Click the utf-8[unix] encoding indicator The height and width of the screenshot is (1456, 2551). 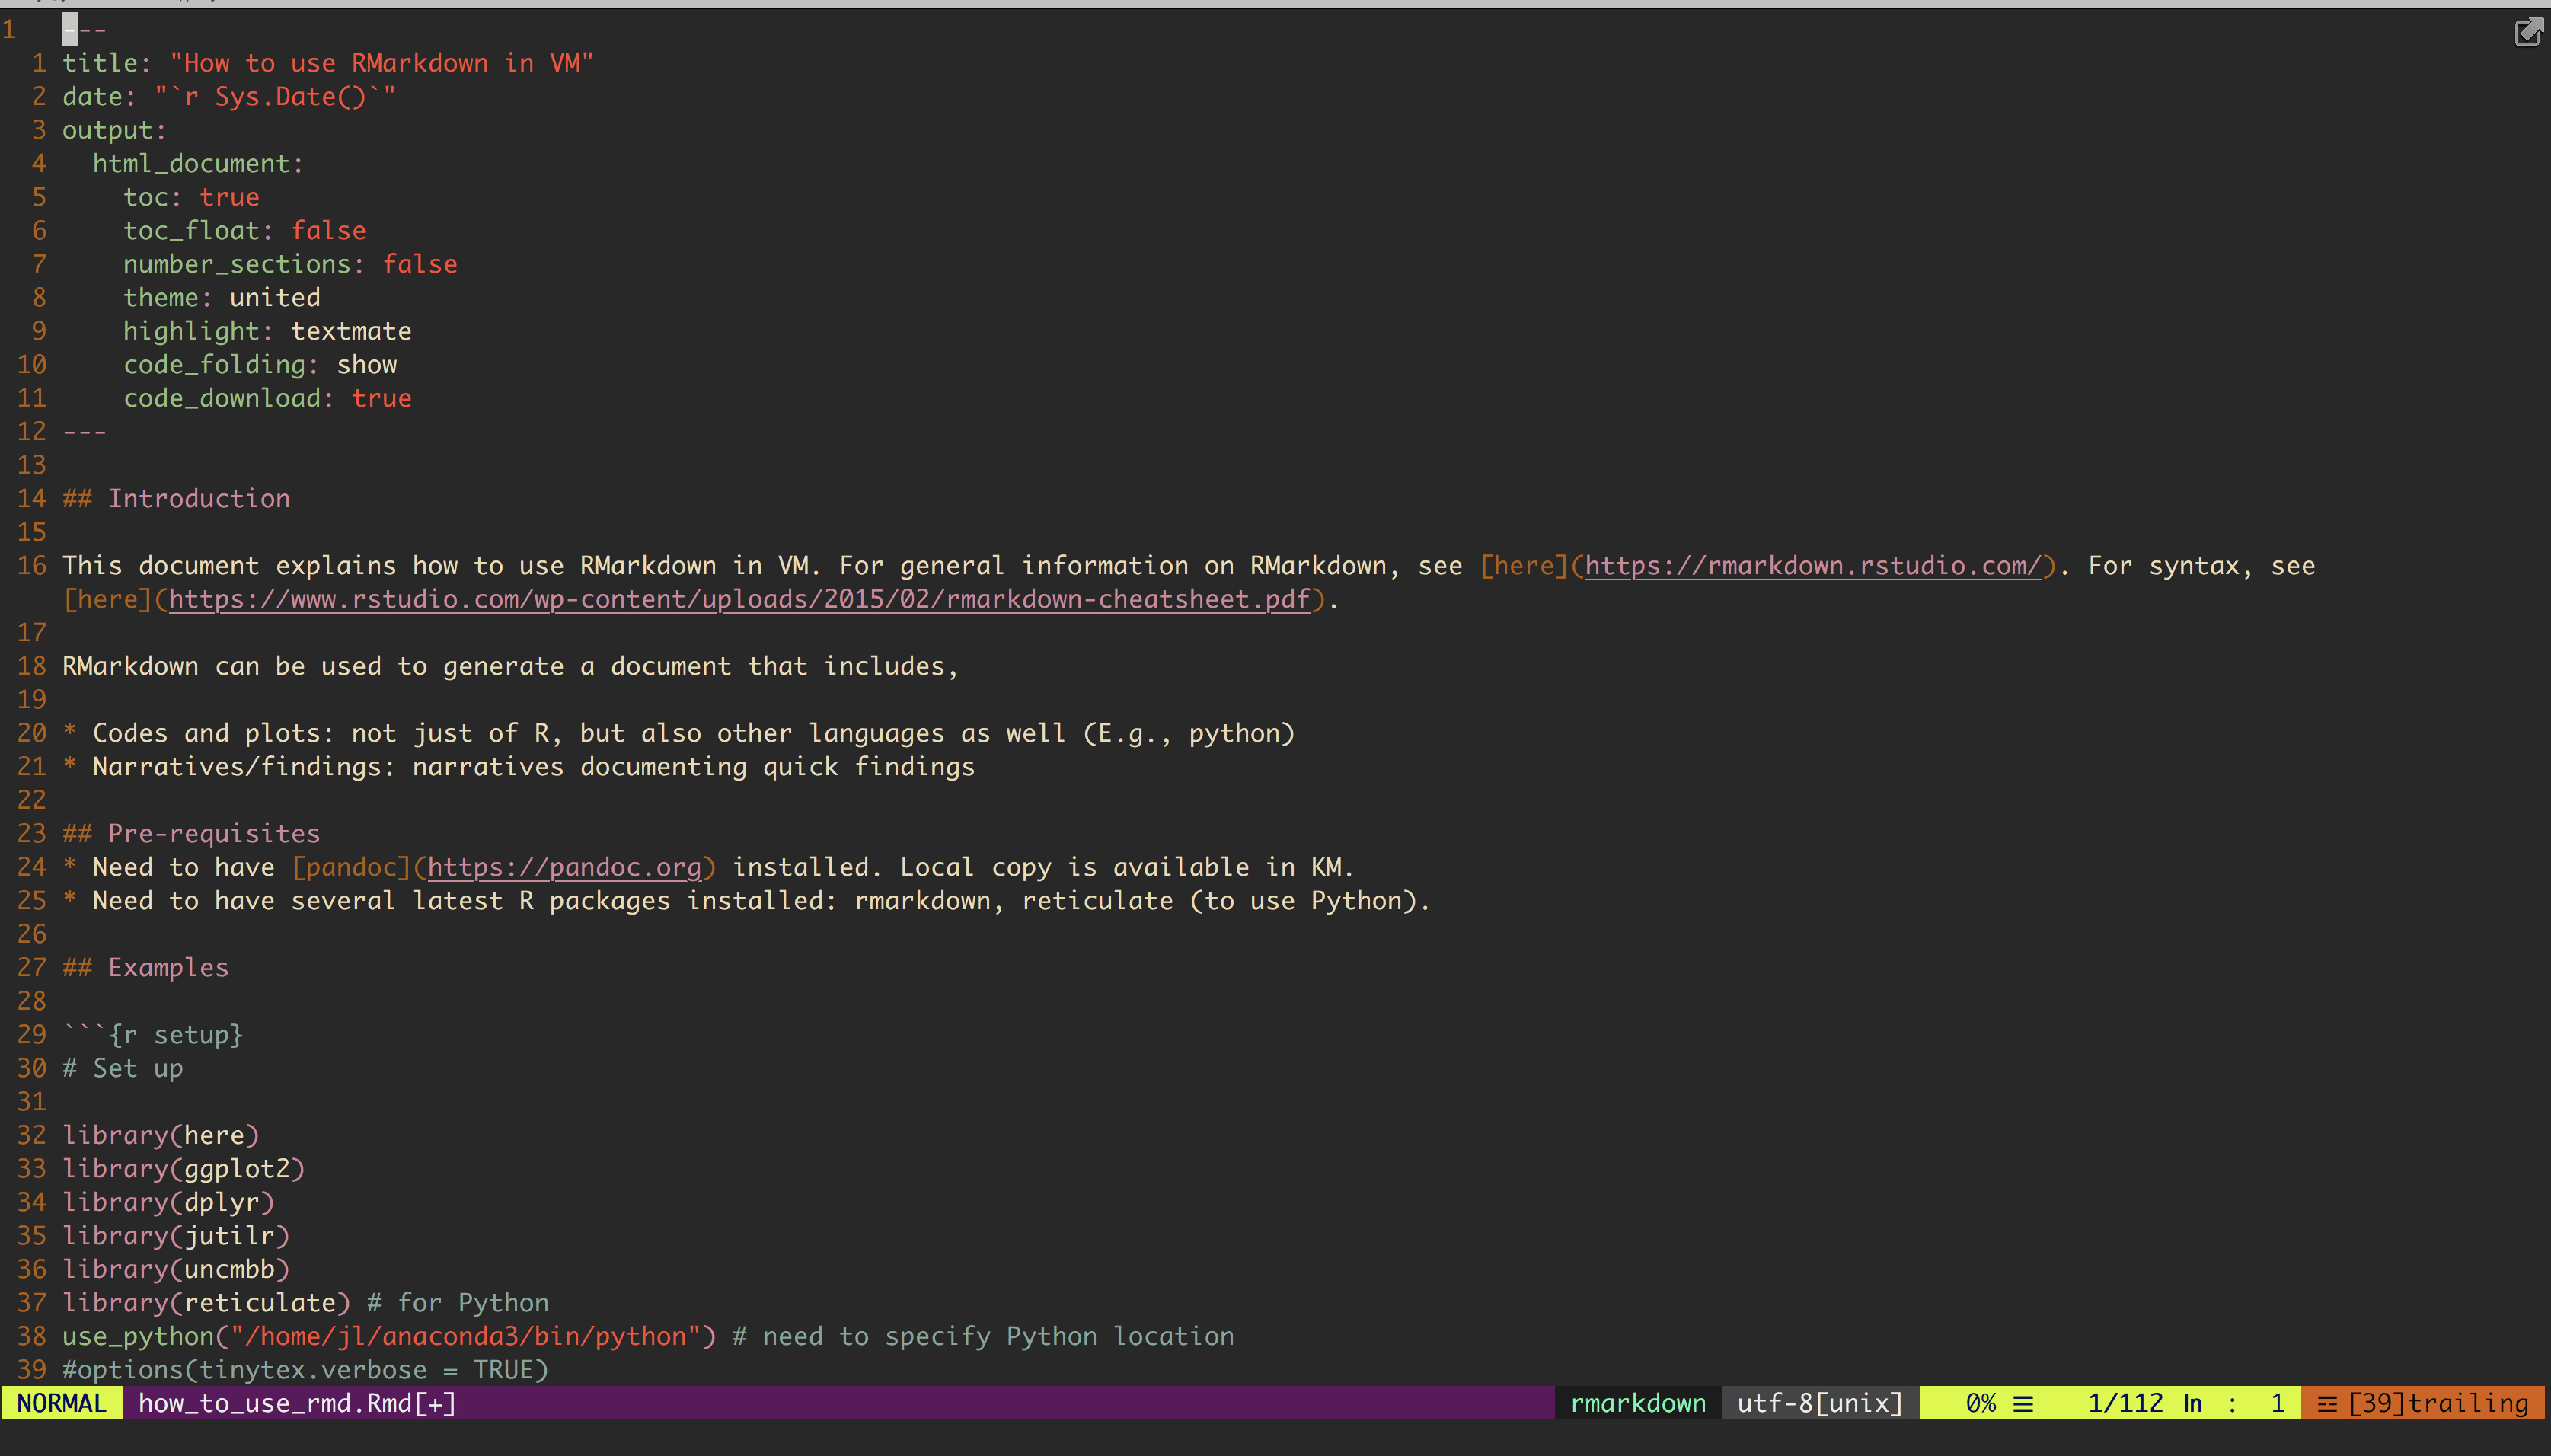1819,1403
